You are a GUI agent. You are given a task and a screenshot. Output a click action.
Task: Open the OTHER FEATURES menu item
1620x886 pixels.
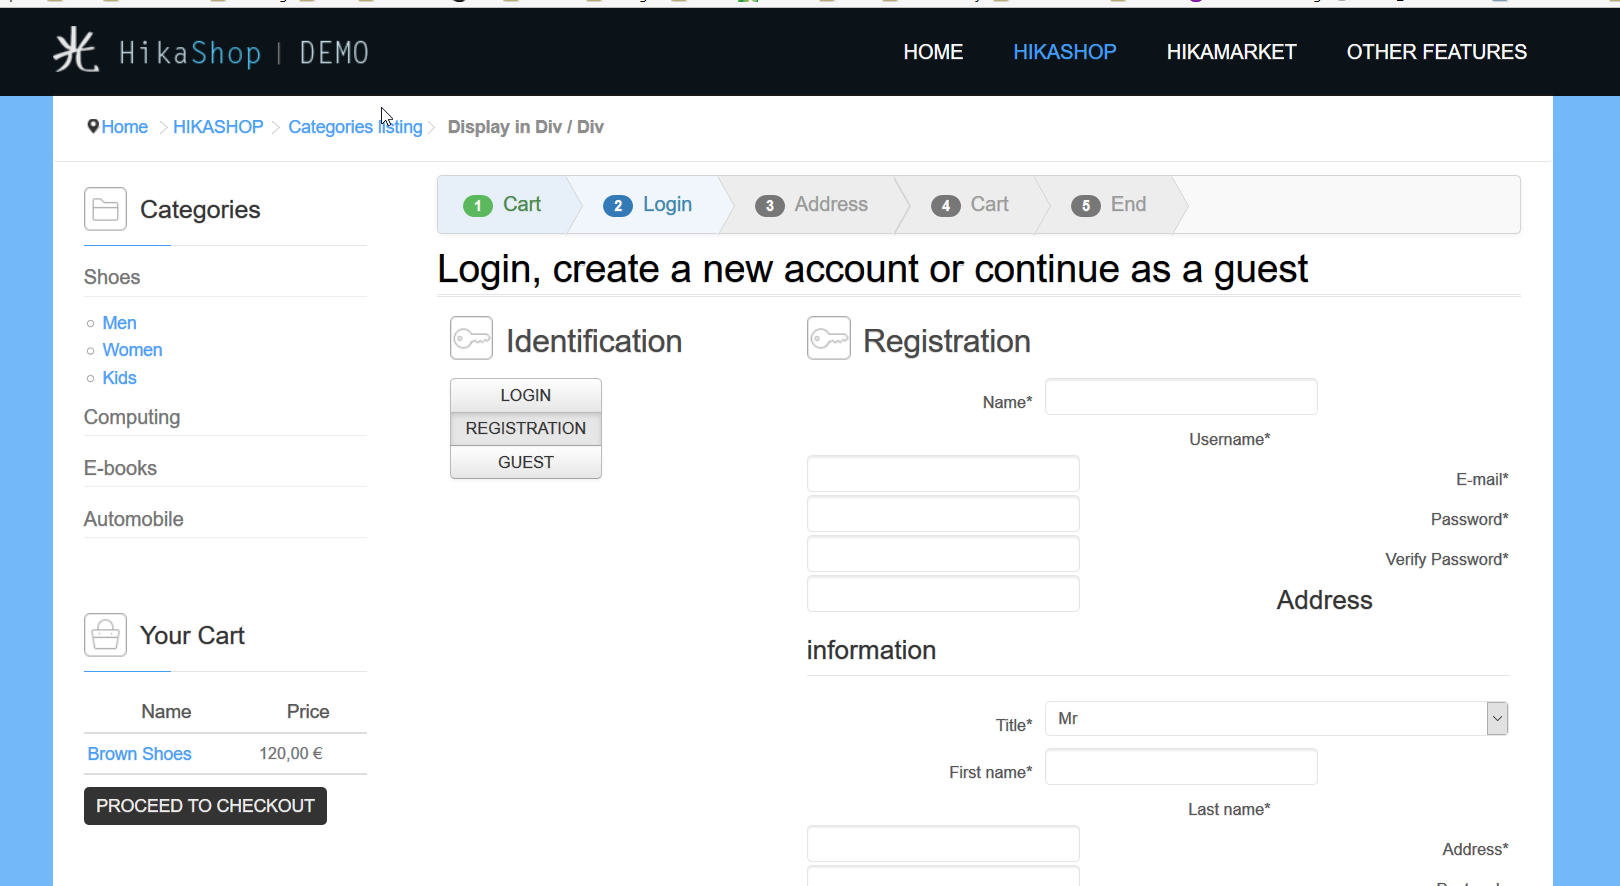tap(1437, 52)
